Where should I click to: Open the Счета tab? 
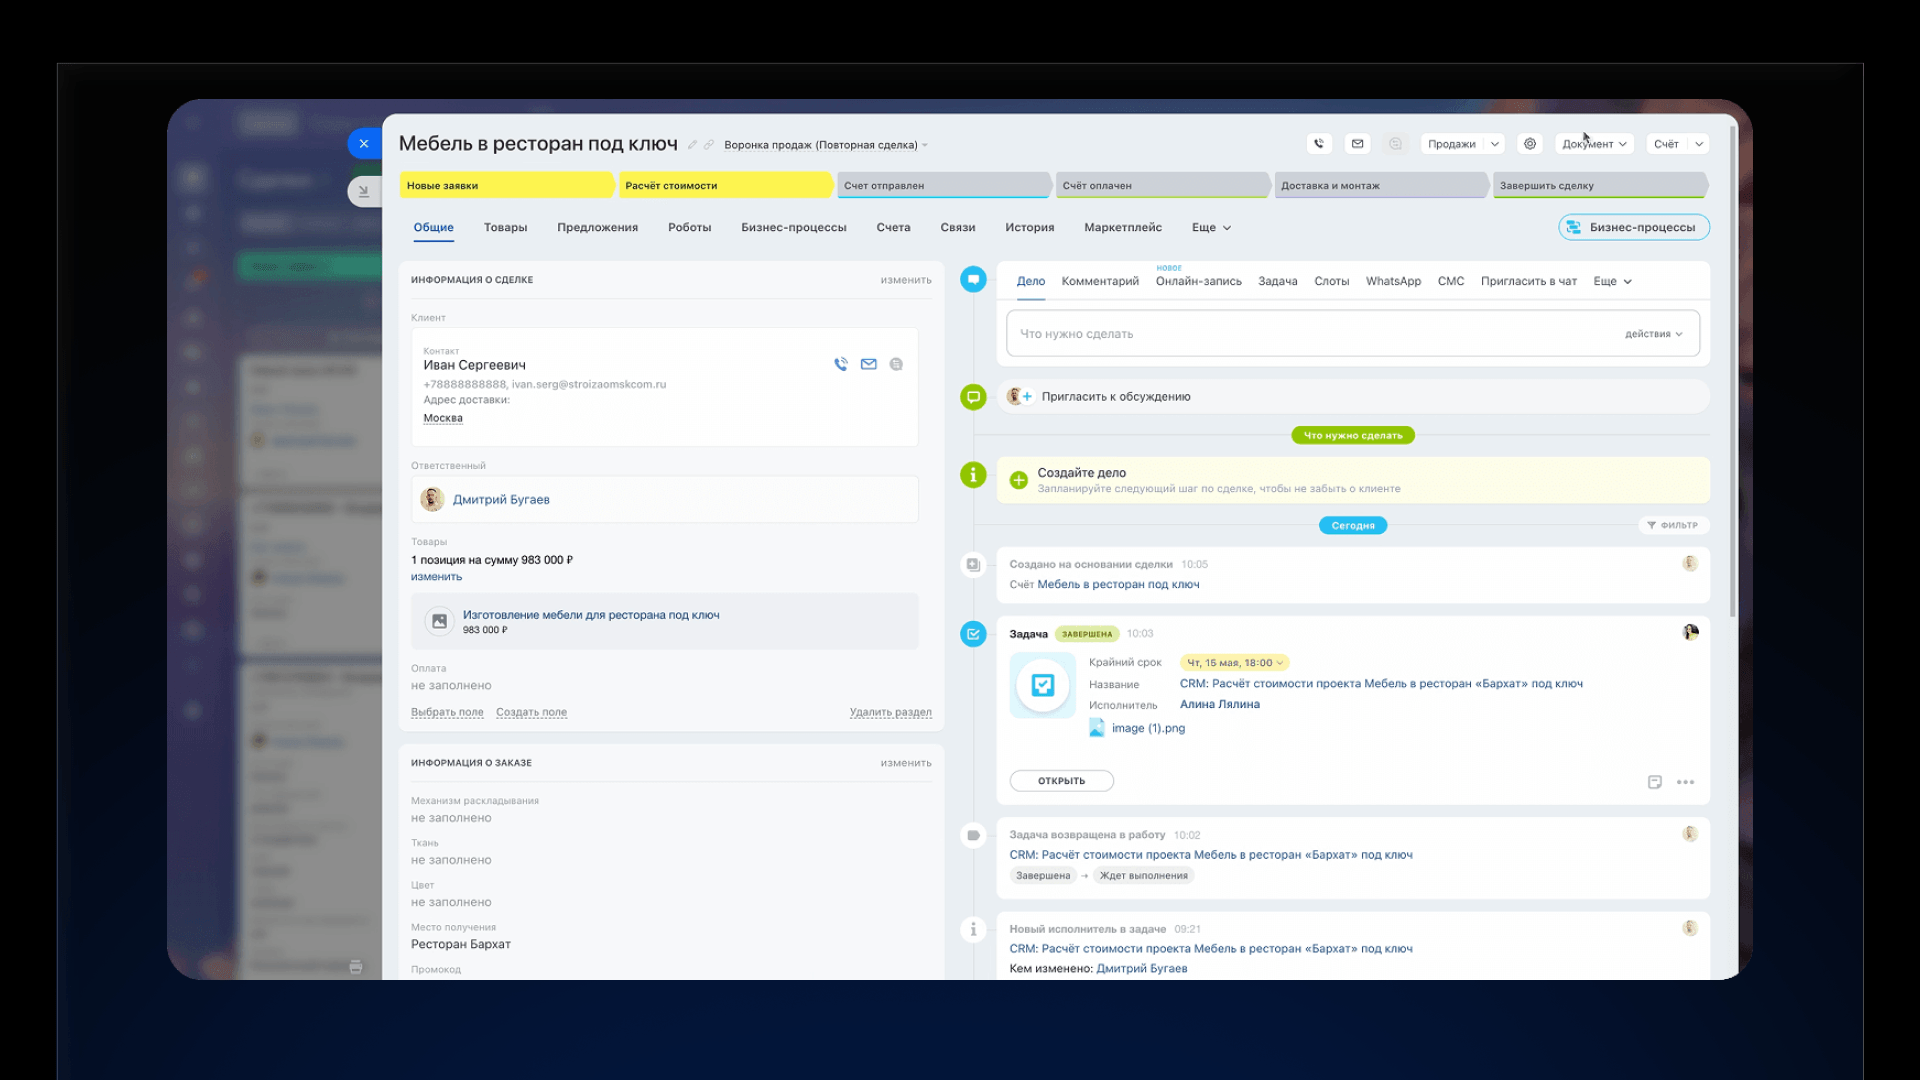click(x=893, y=228)
